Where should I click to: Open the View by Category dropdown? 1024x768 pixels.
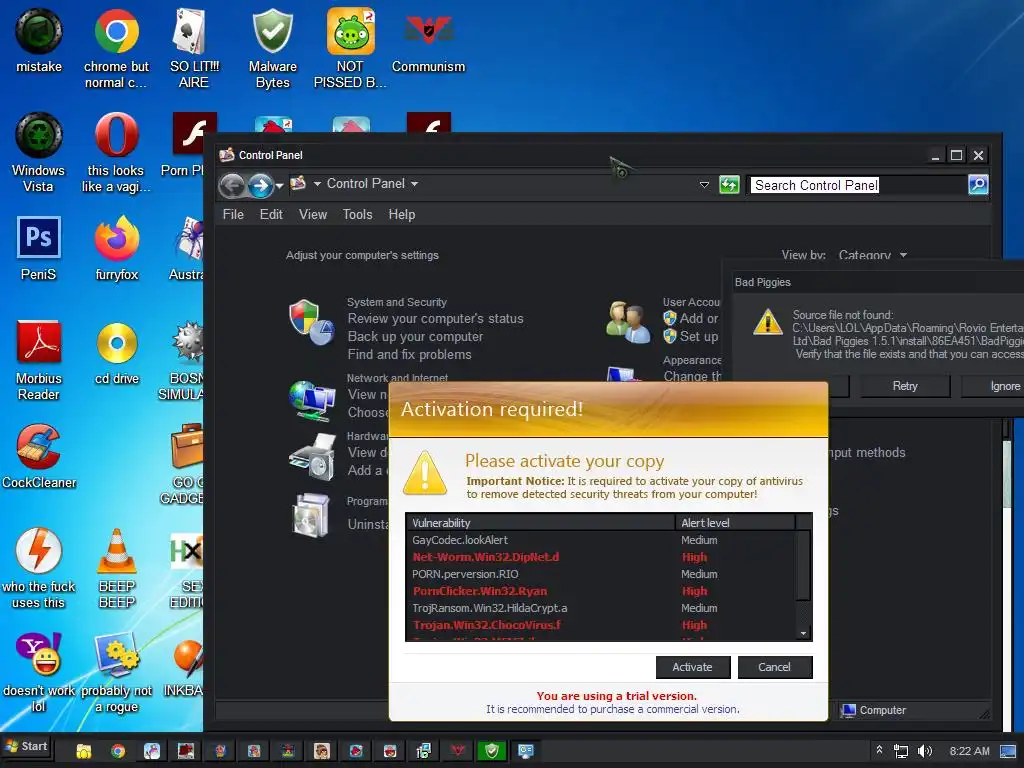coord(872,255)
